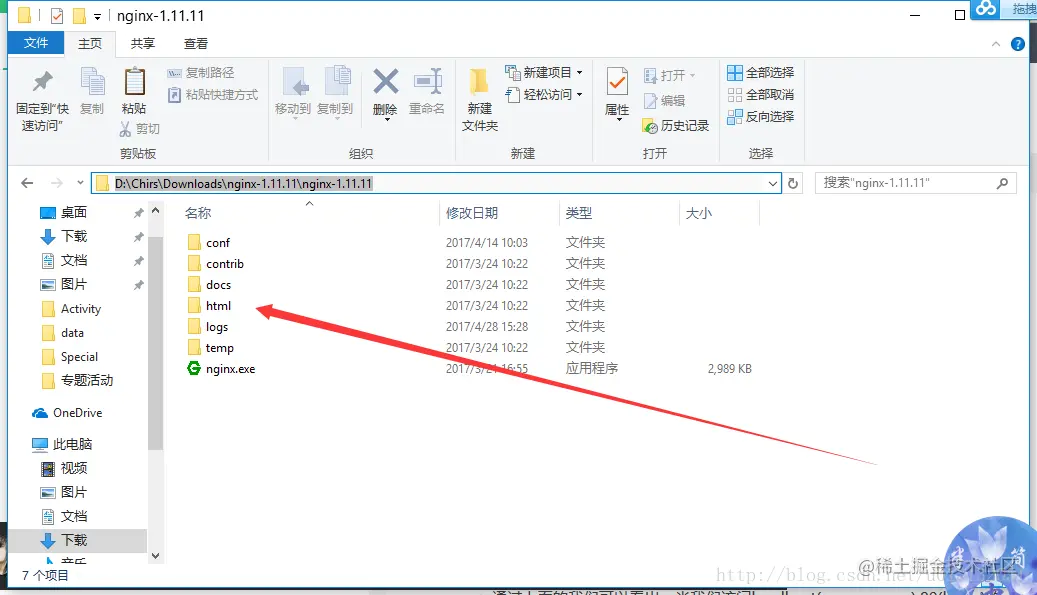Click Select none
The height and width of the screenshot is (595, 1037).
click(761, 95)
